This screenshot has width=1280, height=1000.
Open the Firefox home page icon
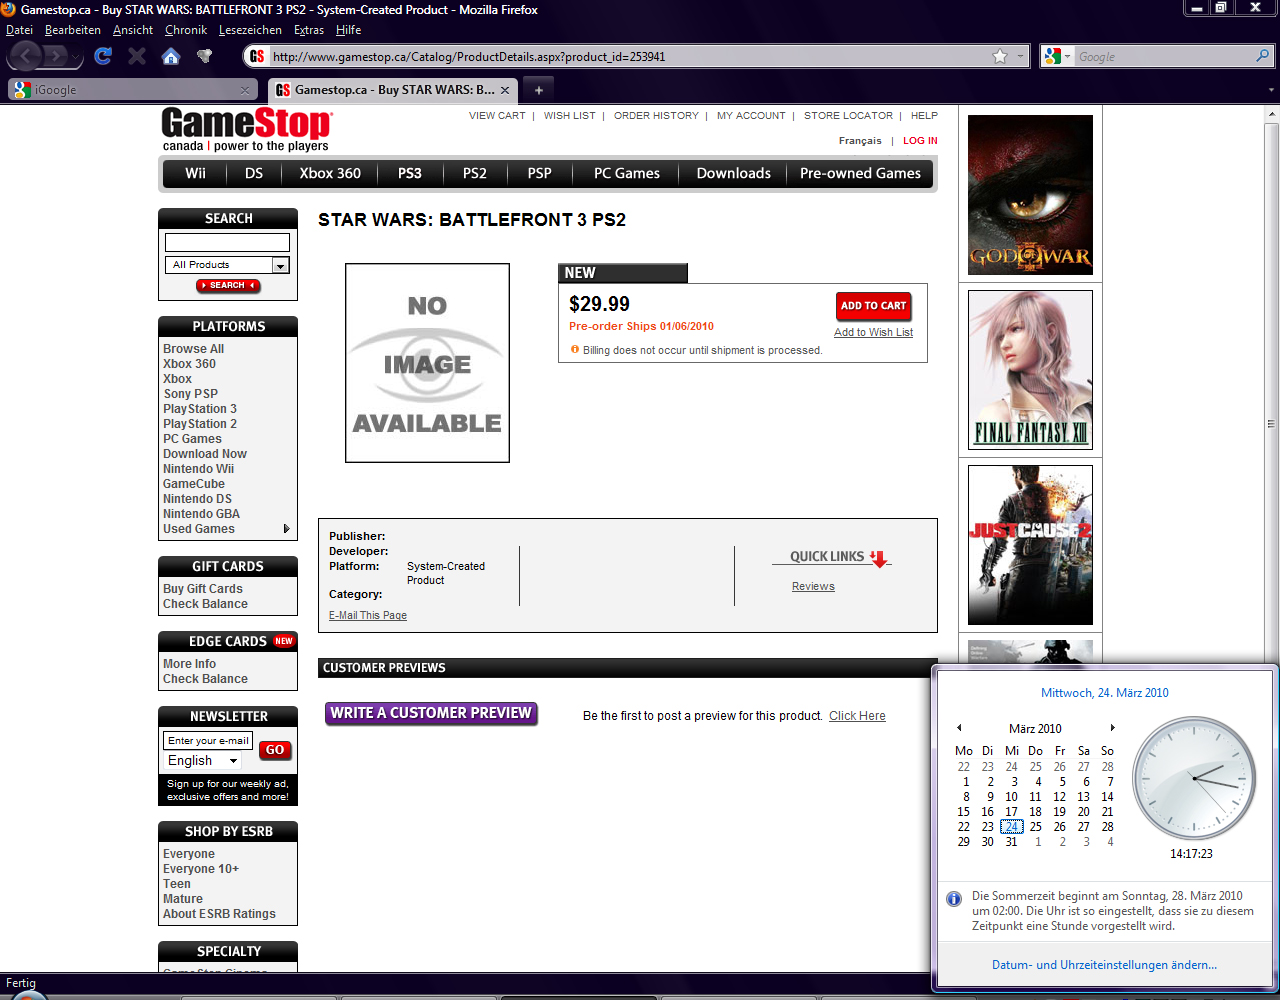point(171,56)
